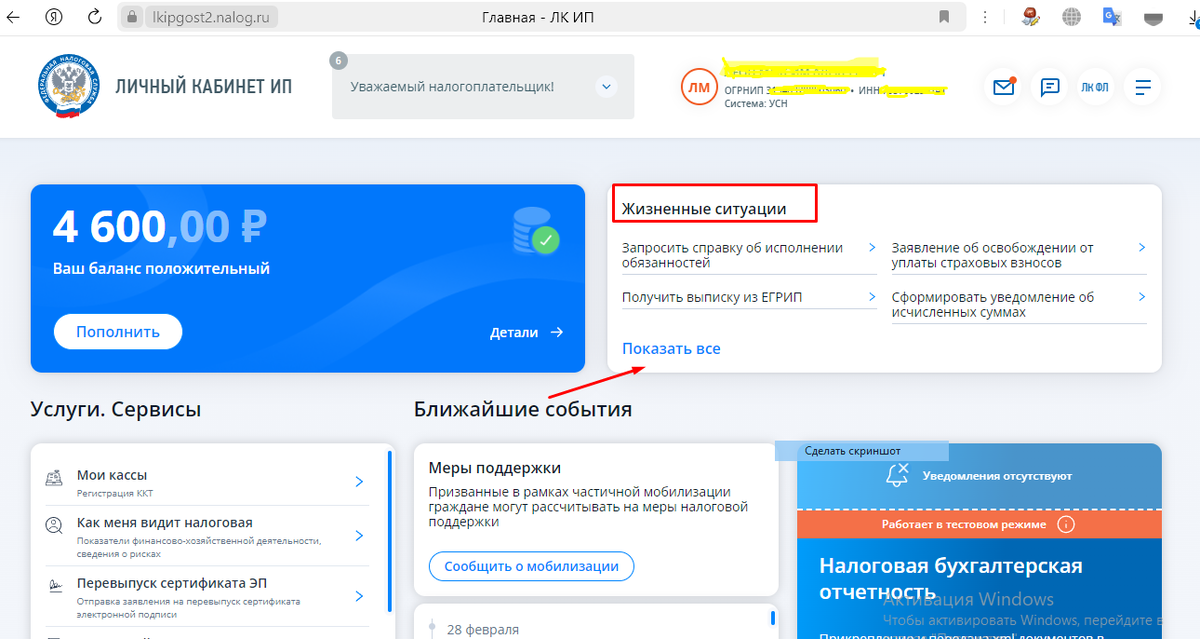
Task: Click the ЛИЧНЫЙ КАБИНЕТ ИП title
Action: click(x=204, y=86)
